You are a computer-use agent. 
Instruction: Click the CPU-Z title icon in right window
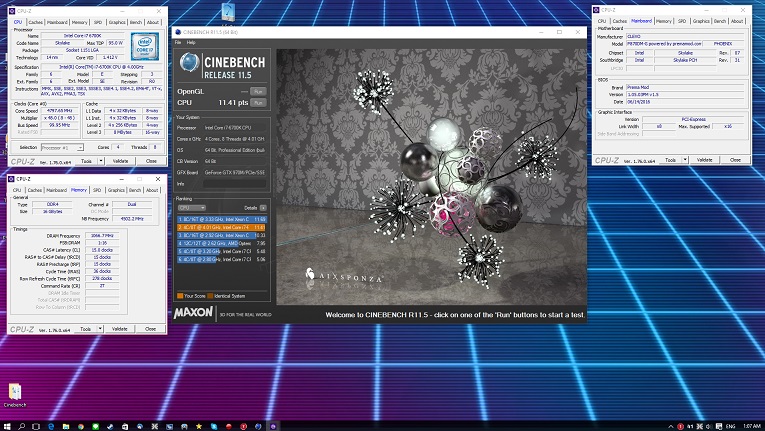596,10
